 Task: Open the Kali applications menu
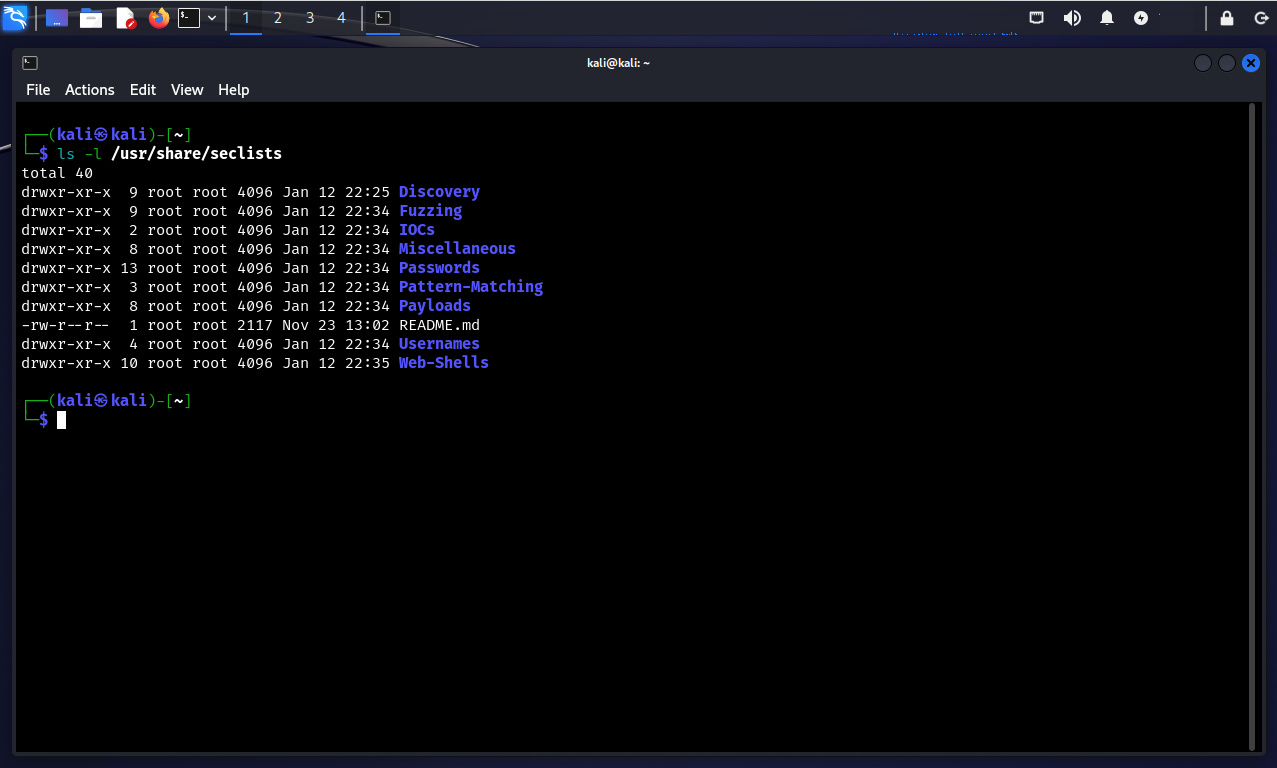15,17
